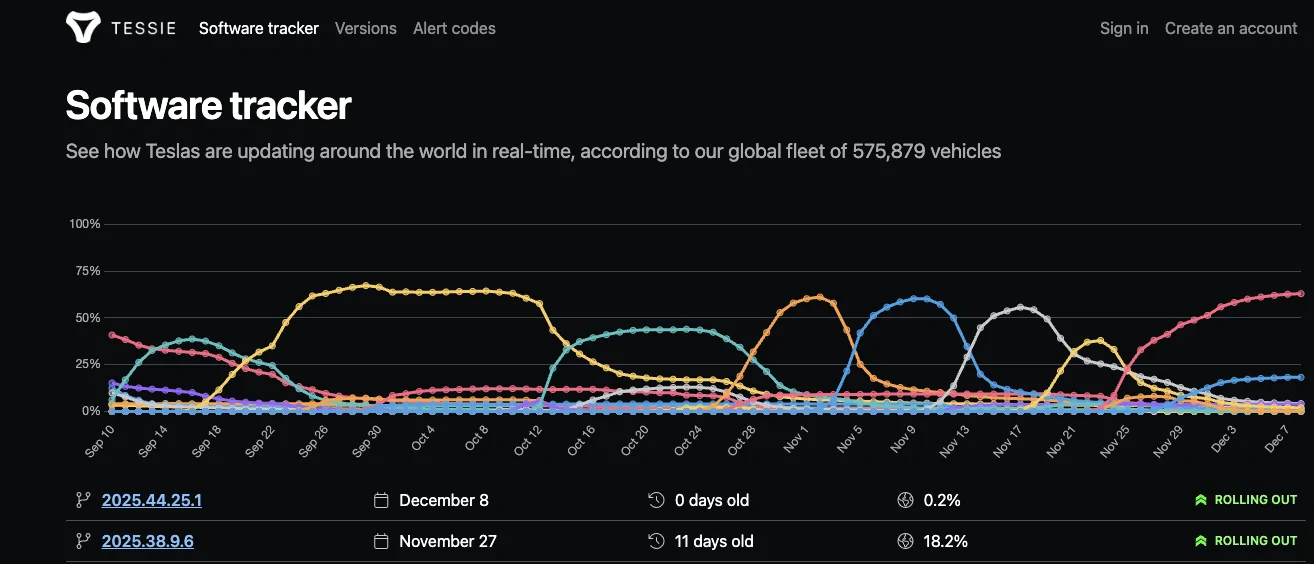Click rolling out arrows icon for 2025.44.25.1

click(1201, 500)
